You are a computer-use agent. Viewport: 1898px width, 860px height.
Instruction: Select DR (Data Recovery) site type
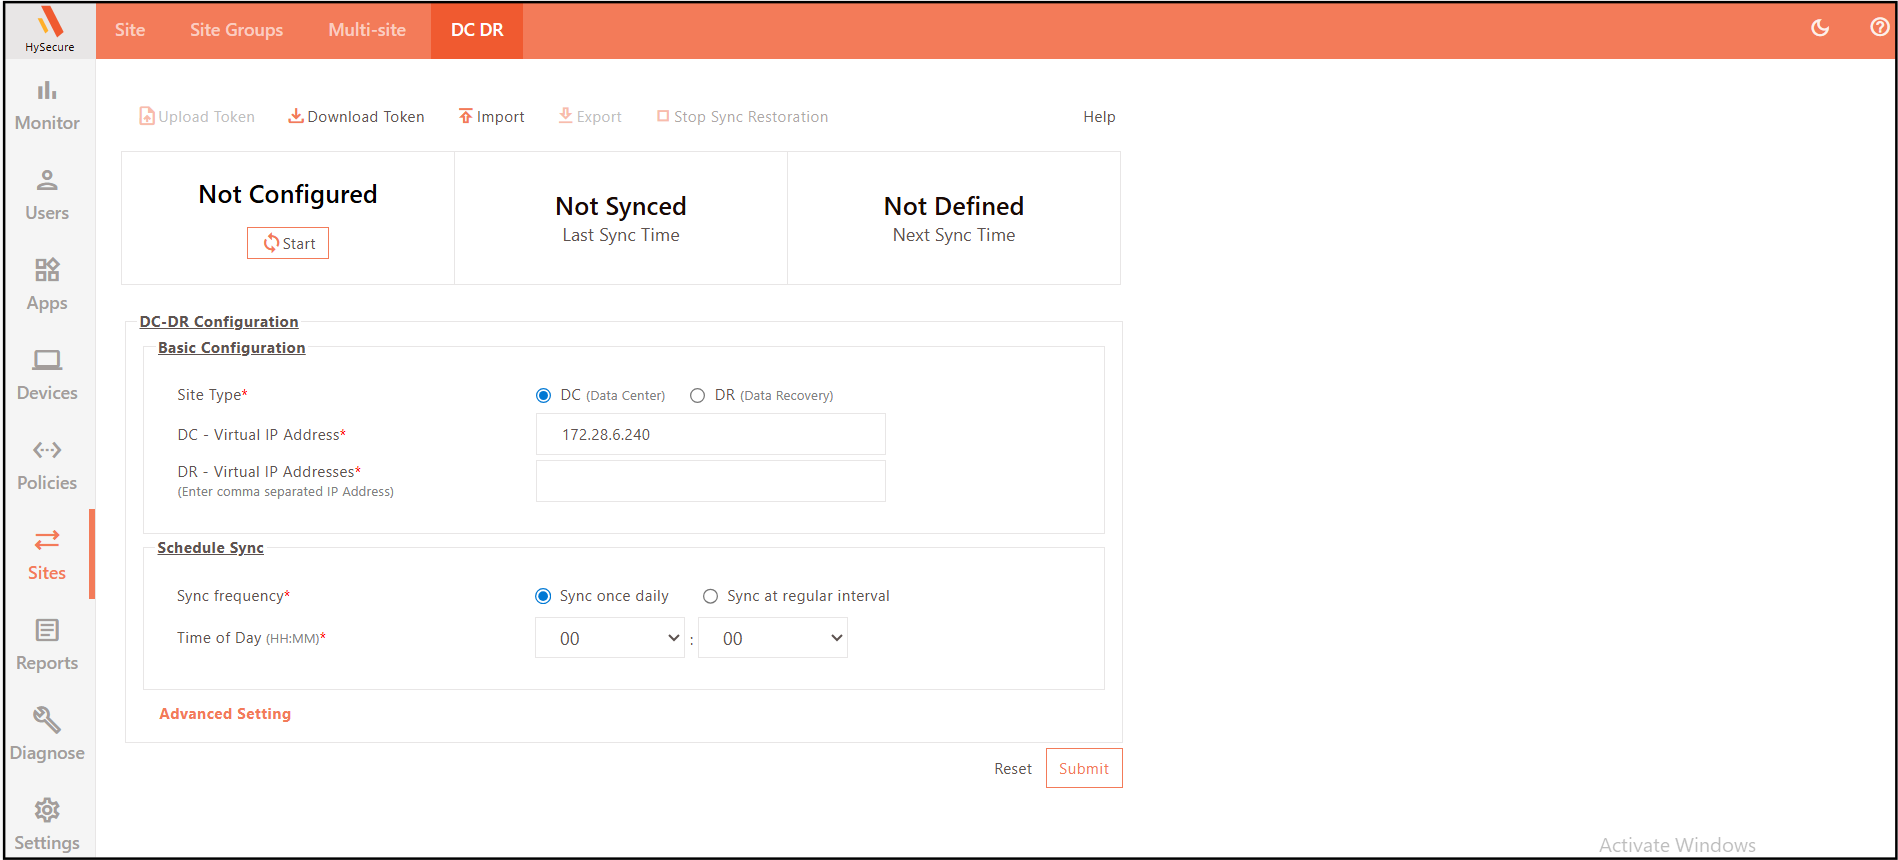(x=697, y=396)
